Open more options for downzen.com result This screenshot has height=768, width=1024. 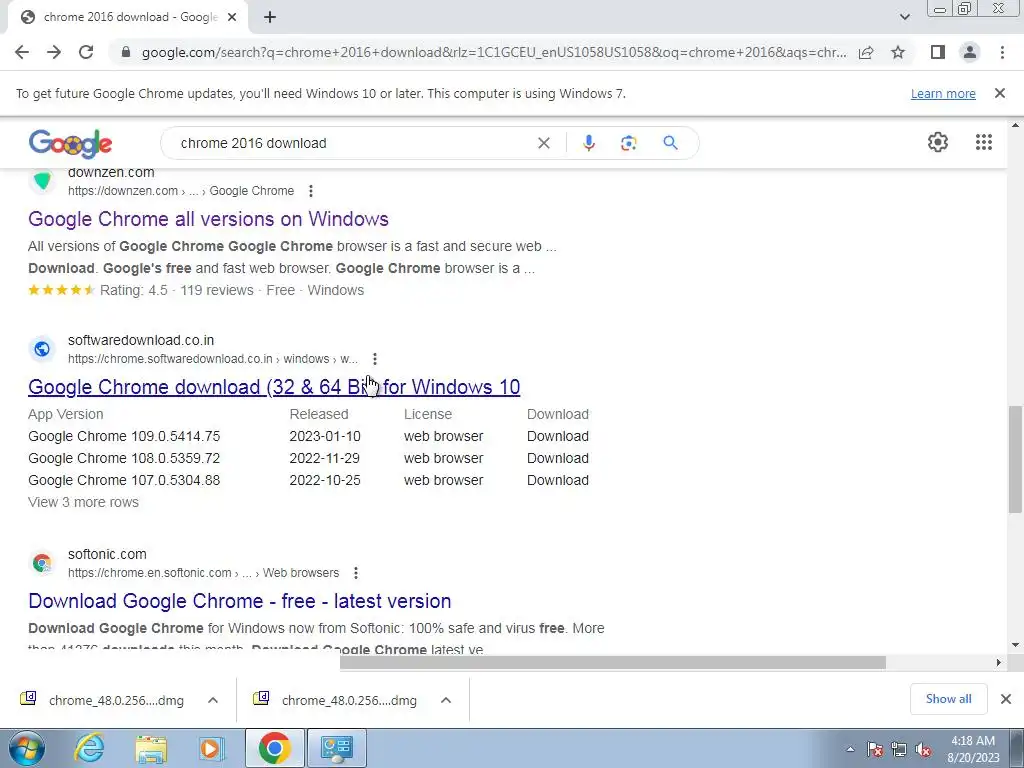[x=311, y=191]
